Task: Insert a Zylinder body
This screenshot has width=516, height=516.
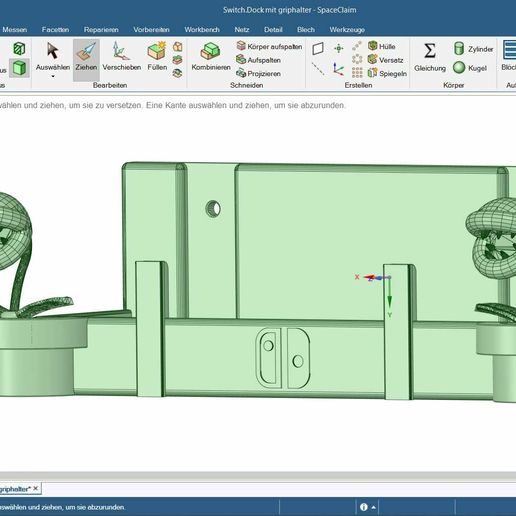Action: [473, 49]
